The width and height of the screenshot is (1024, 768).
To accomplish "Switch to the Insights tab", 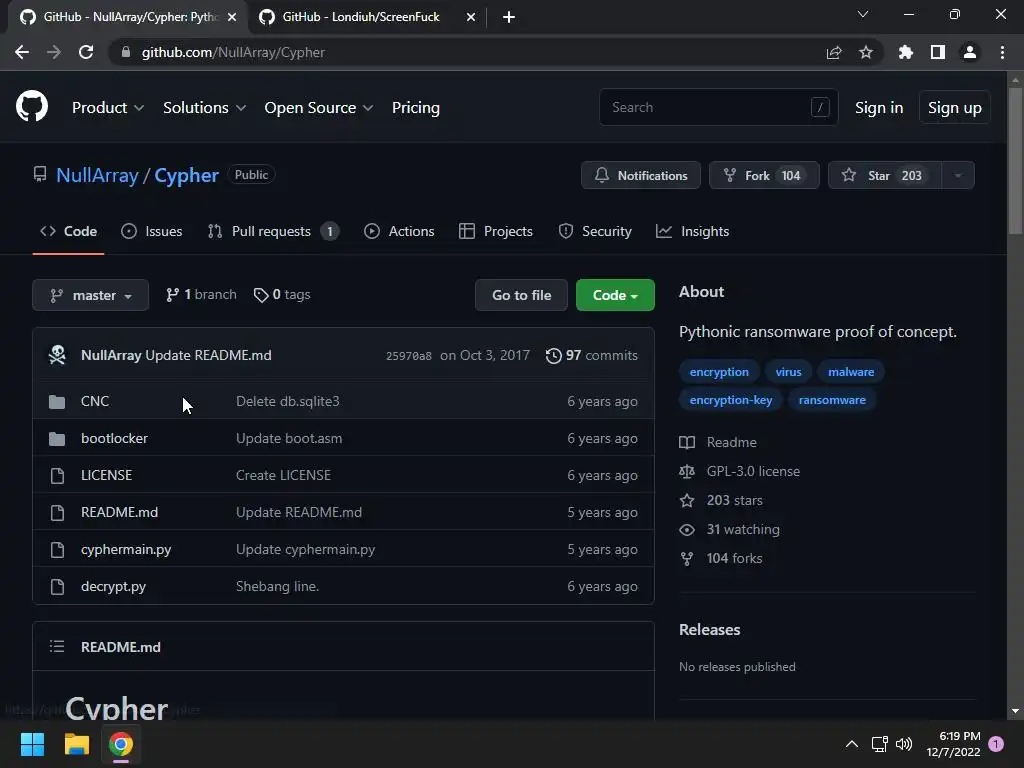I will coord(692,231).
